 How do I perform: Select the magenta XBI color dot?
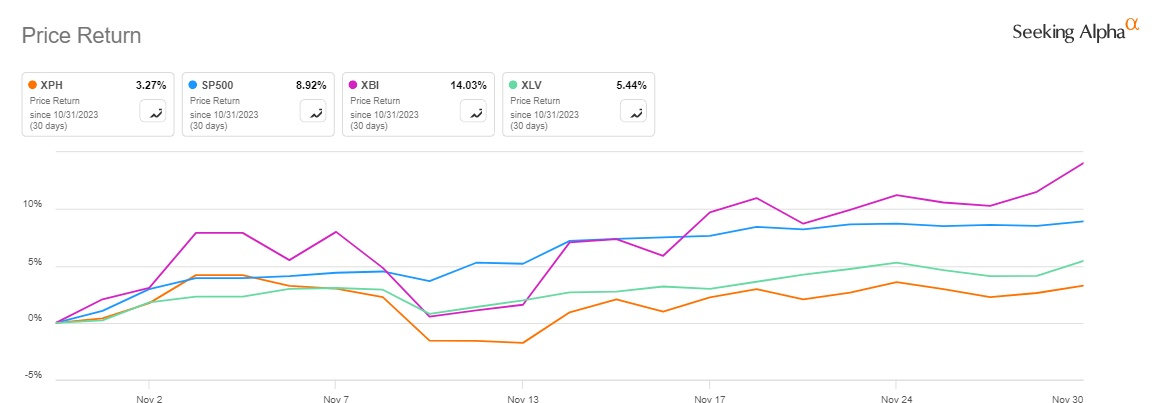coord(353,86)
